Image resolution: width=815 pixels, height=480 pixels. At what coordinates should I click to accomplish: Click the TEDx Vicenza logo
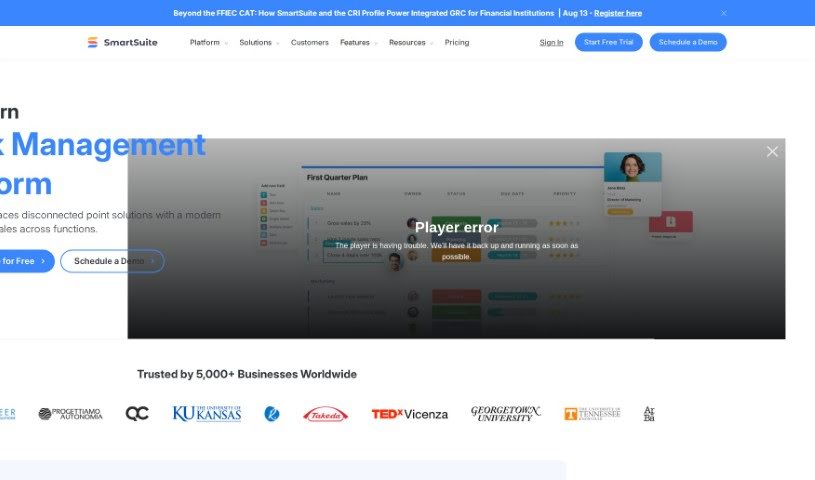(x=410, y=414)
